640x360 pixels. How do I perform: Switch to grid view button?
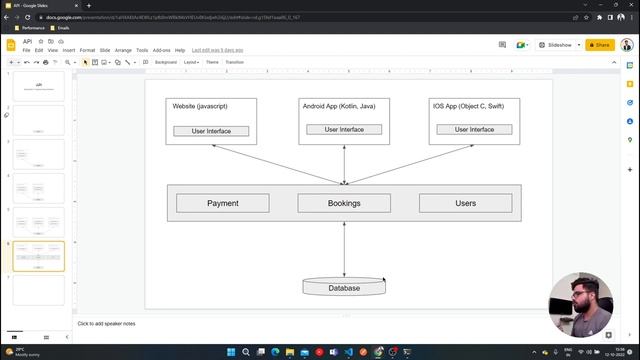tap(46, 337)
